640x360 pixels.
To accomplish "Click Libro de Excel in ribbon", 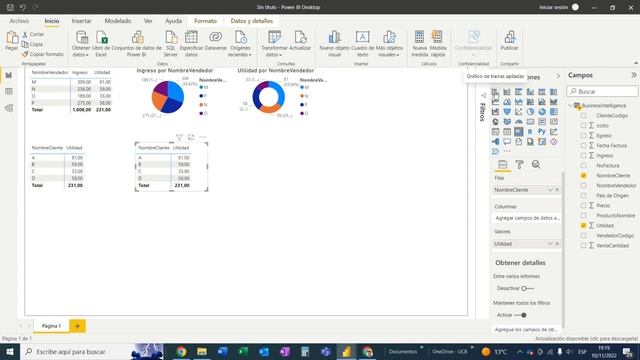I will [101, 44].
